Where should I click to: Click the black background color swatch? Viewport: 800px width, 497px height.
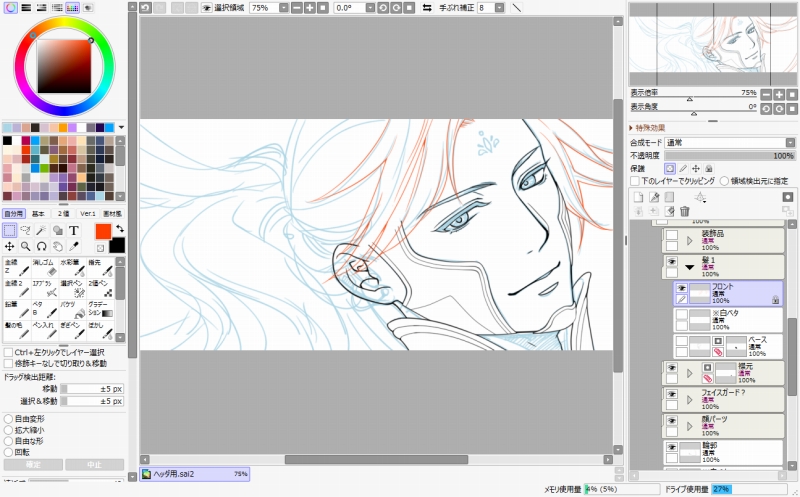click(x=117, y=245)
